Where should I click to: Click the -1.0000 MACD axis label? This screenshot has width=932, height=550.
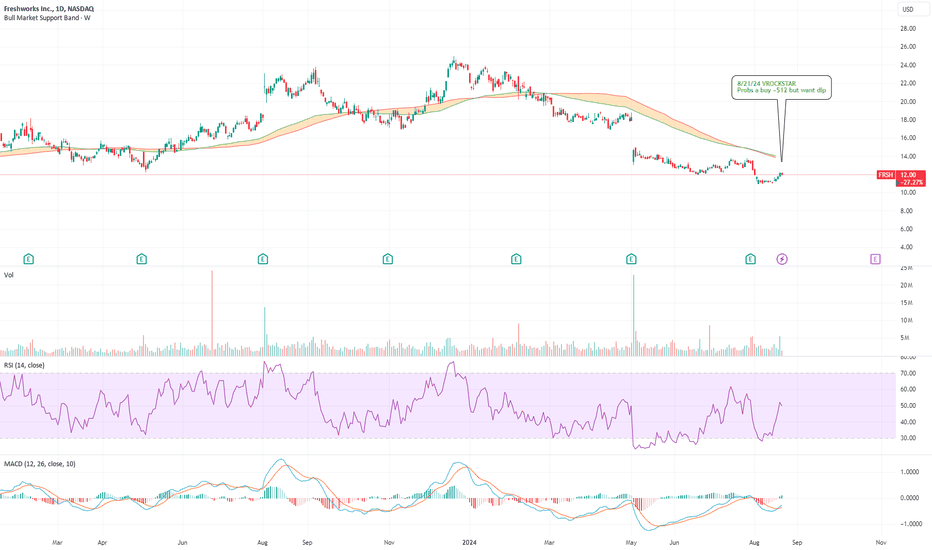tap(909, 524)
